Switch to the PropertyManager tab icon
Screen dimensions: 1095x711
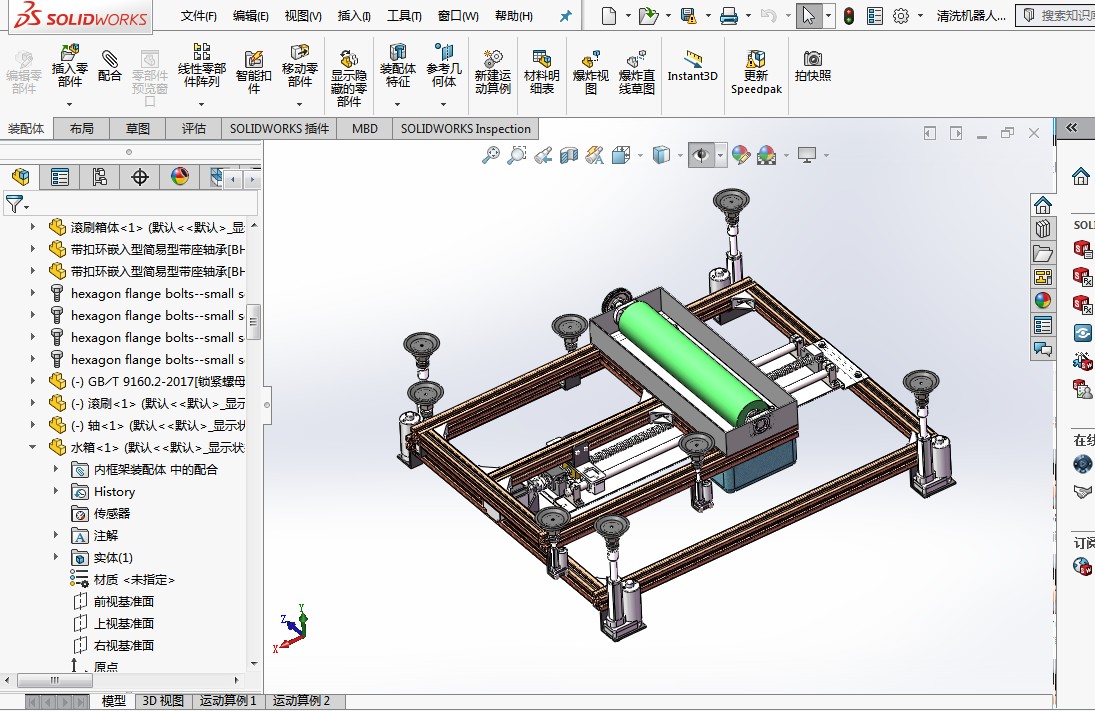click(60, 177)
